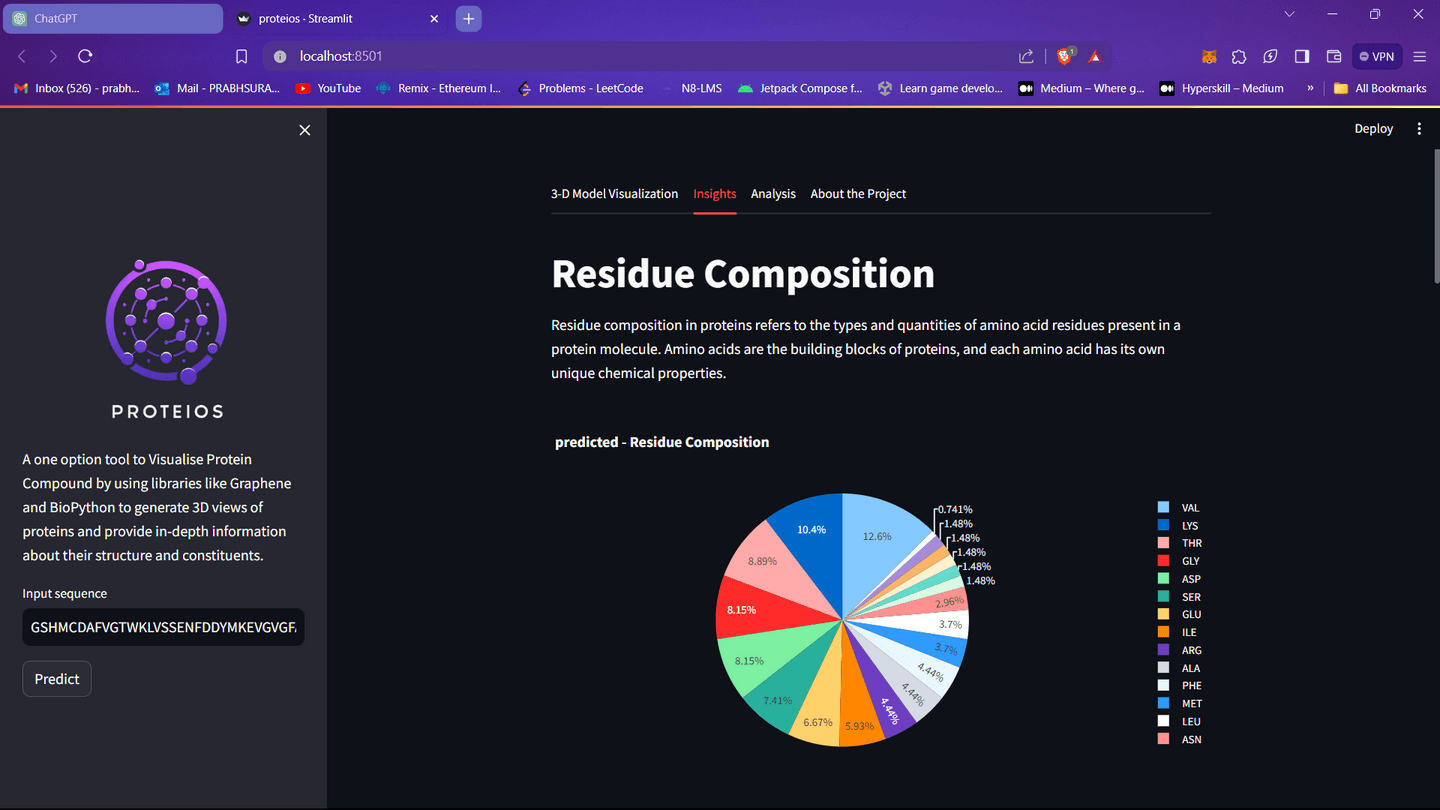Close the proteios - Streamlit tab
Image resolution: width=1440 pixels, height=810 pixels.
coord(434,18)
